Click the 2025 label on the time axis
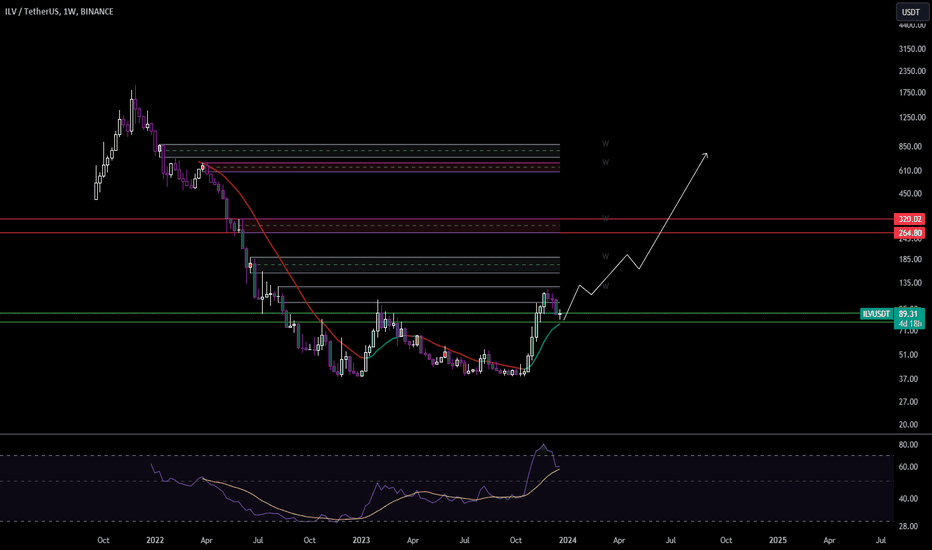Screen dimensions: 932x550 [777, 540]
